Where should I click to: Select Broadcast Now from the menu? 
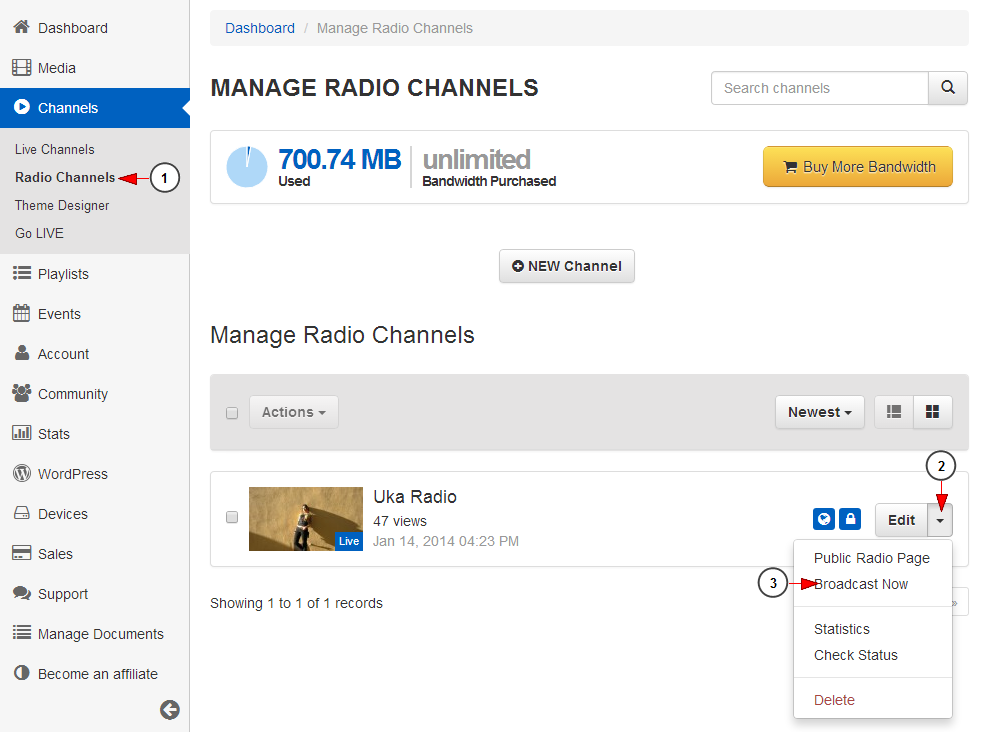pos(861,584)
